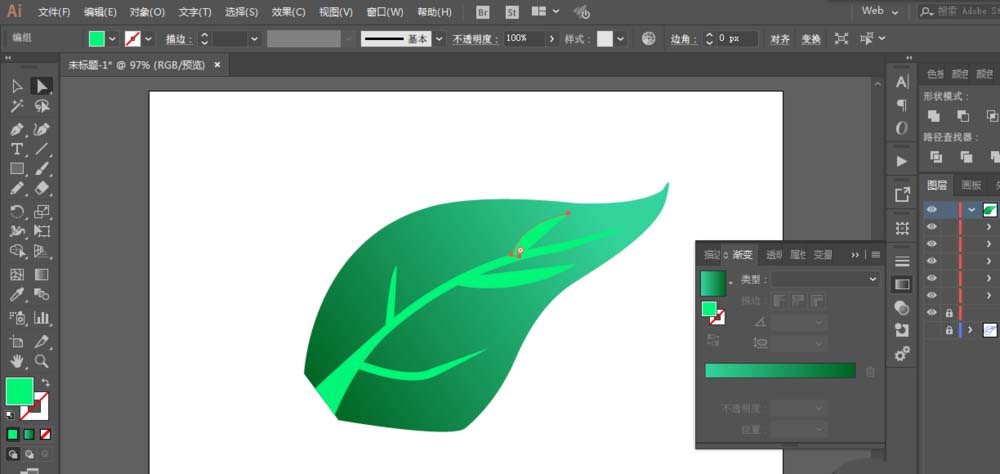The height and width of the screenshot is (474, 1000).
Task: Hide the top layer with leaf thumbnail
Action: pos(932,209)
